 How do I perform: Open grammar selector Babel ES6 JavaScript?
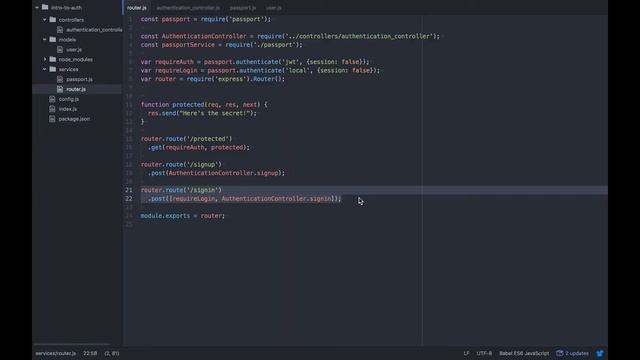[524, 353]
